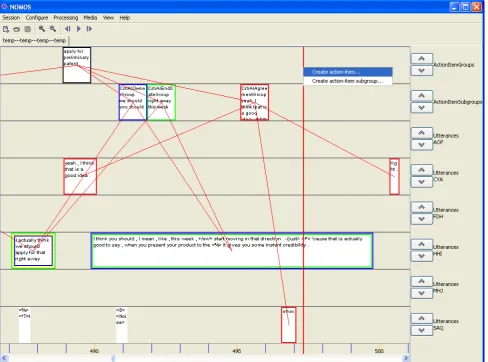Move ActionItemGroups row up

click(x=421, y=58)
